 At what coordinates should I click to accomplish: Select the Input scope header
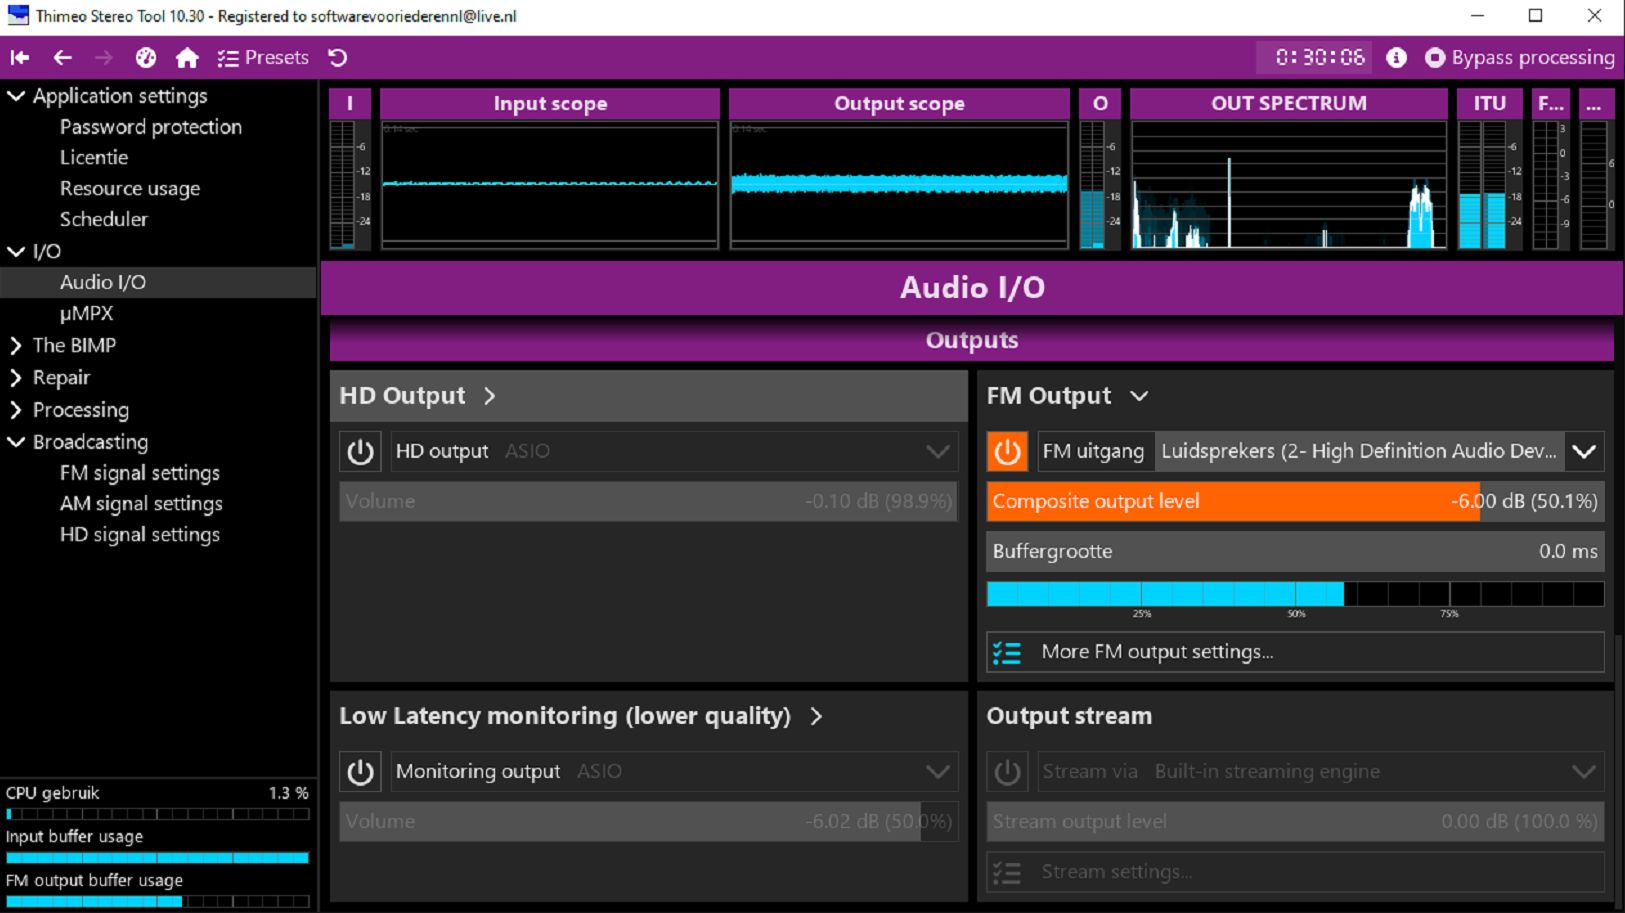point(550,103)
